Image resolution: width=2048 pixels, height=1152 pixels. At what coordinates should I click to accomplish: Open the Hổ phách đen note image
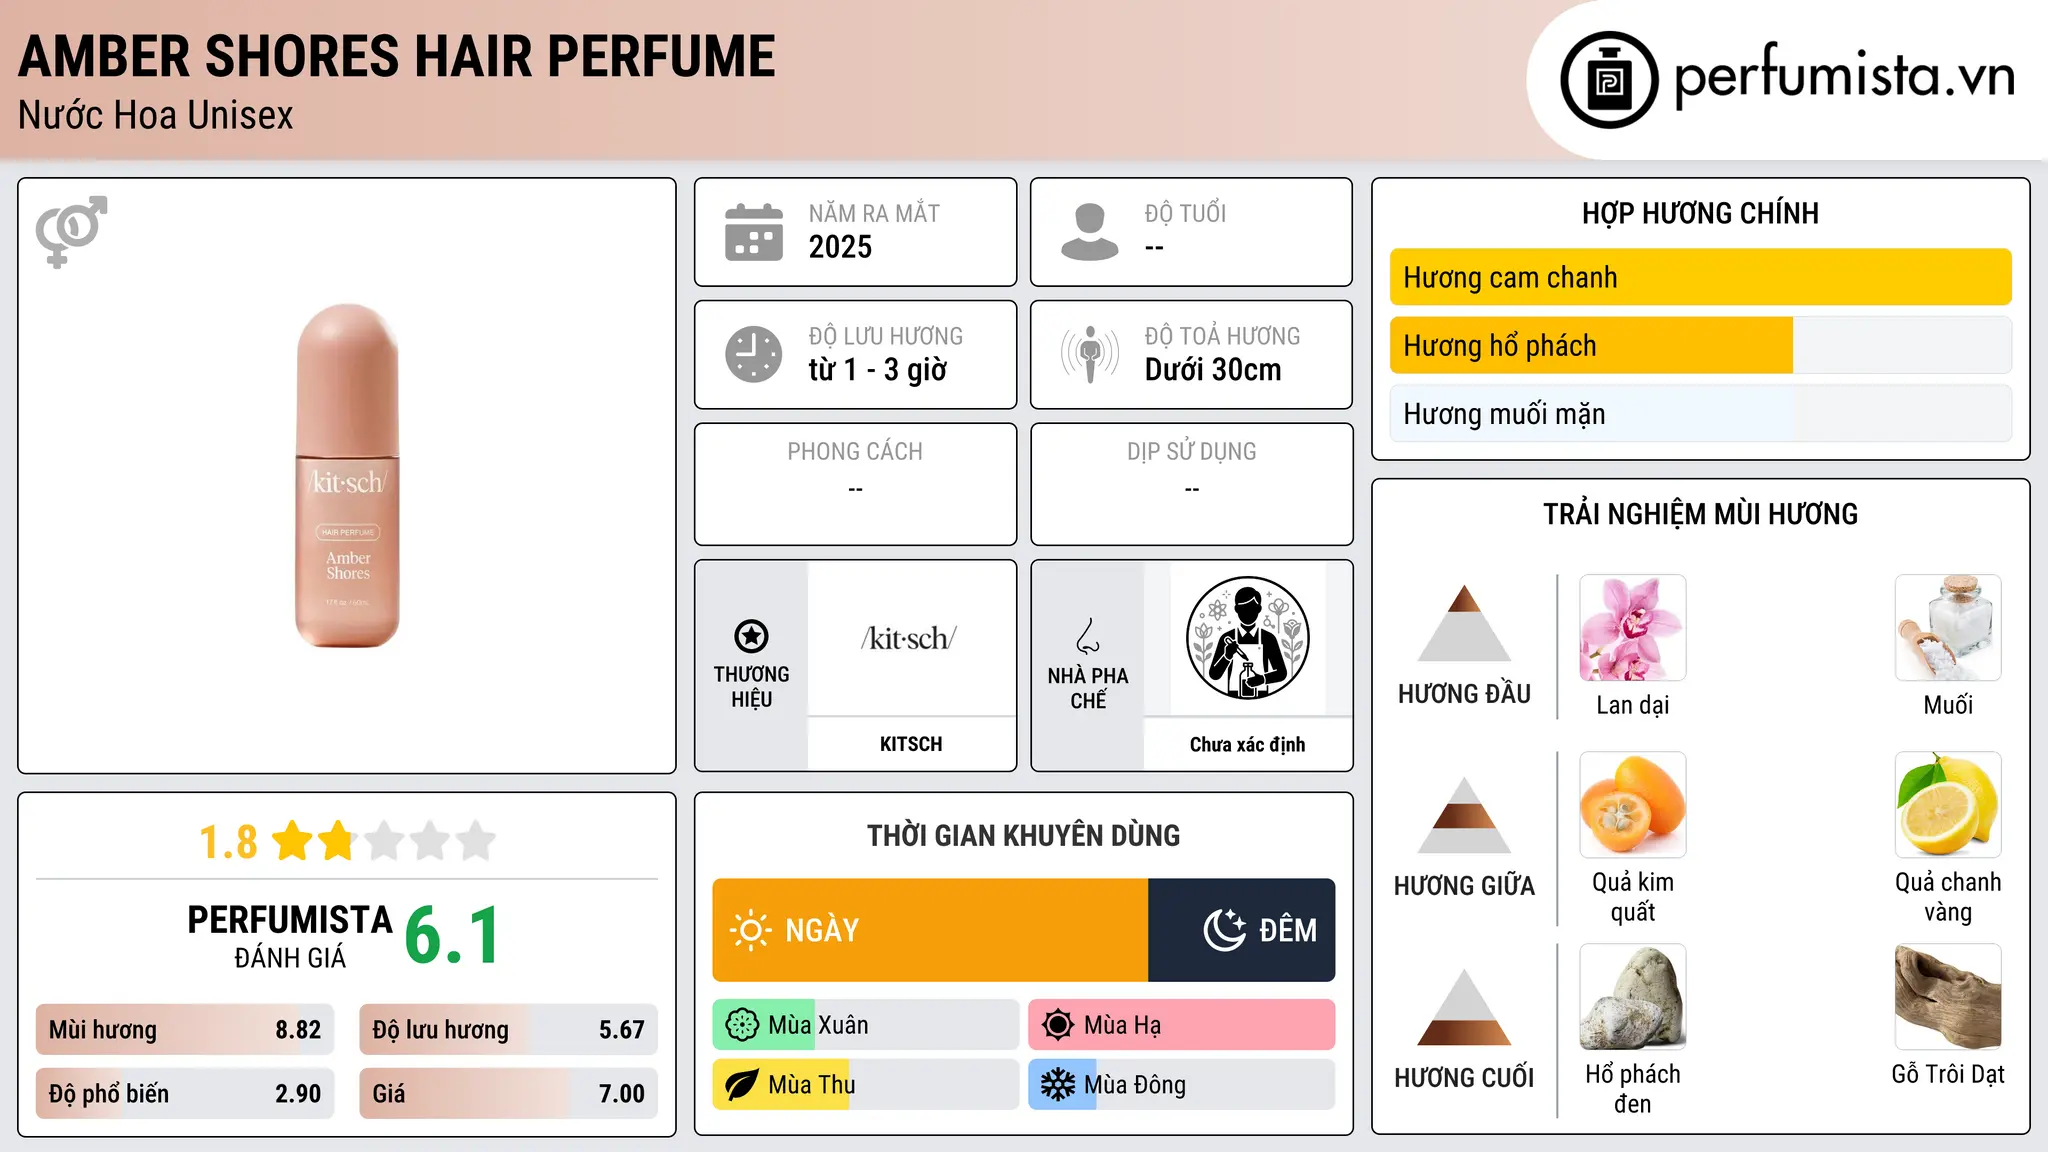point(1633,997)
